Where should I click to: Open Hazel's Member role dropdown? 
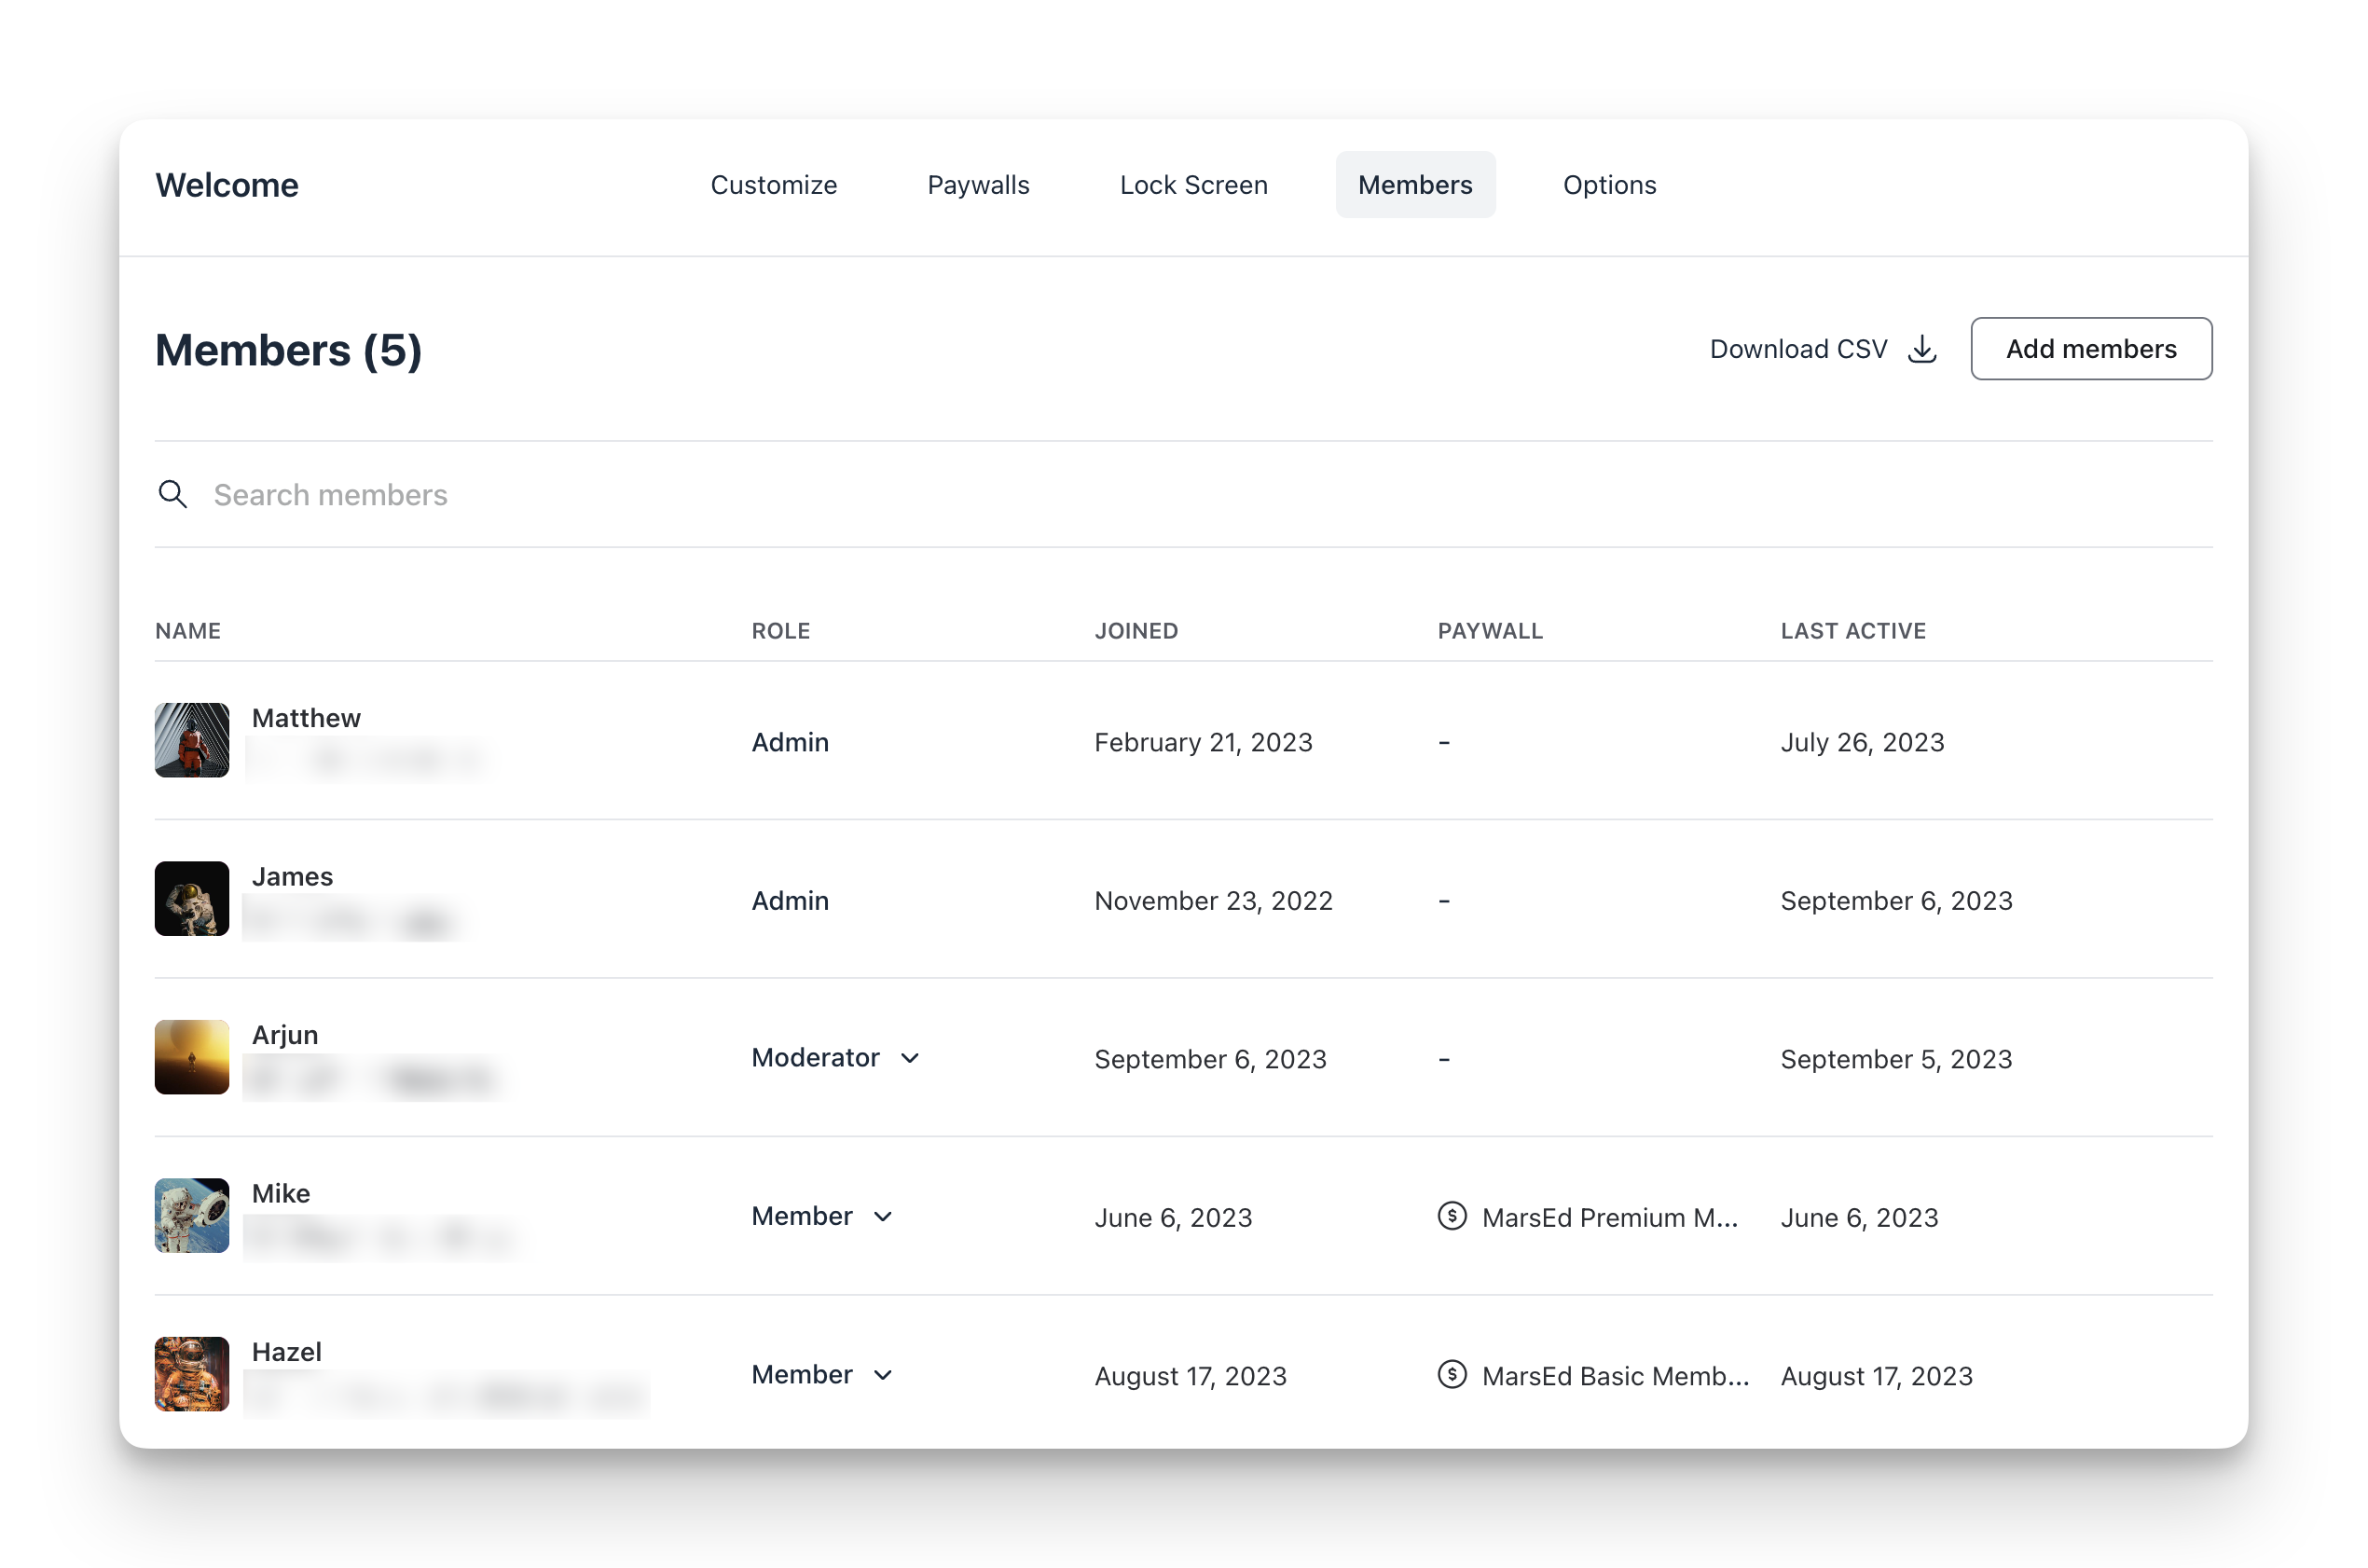click(x=883, y=1375)
